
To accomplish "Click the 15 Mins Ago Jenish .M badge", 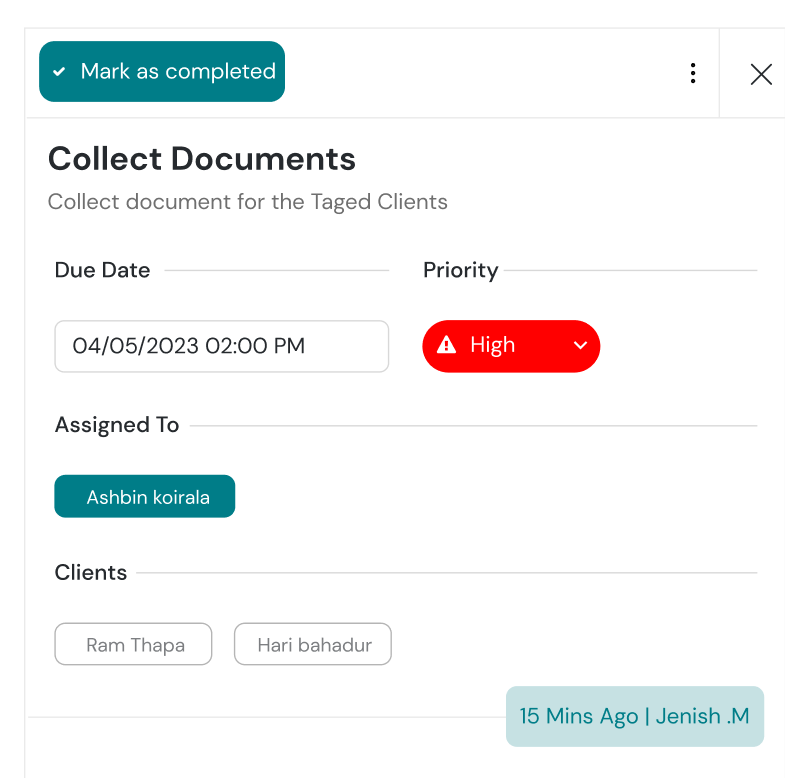I will click(x=634, y=716).
